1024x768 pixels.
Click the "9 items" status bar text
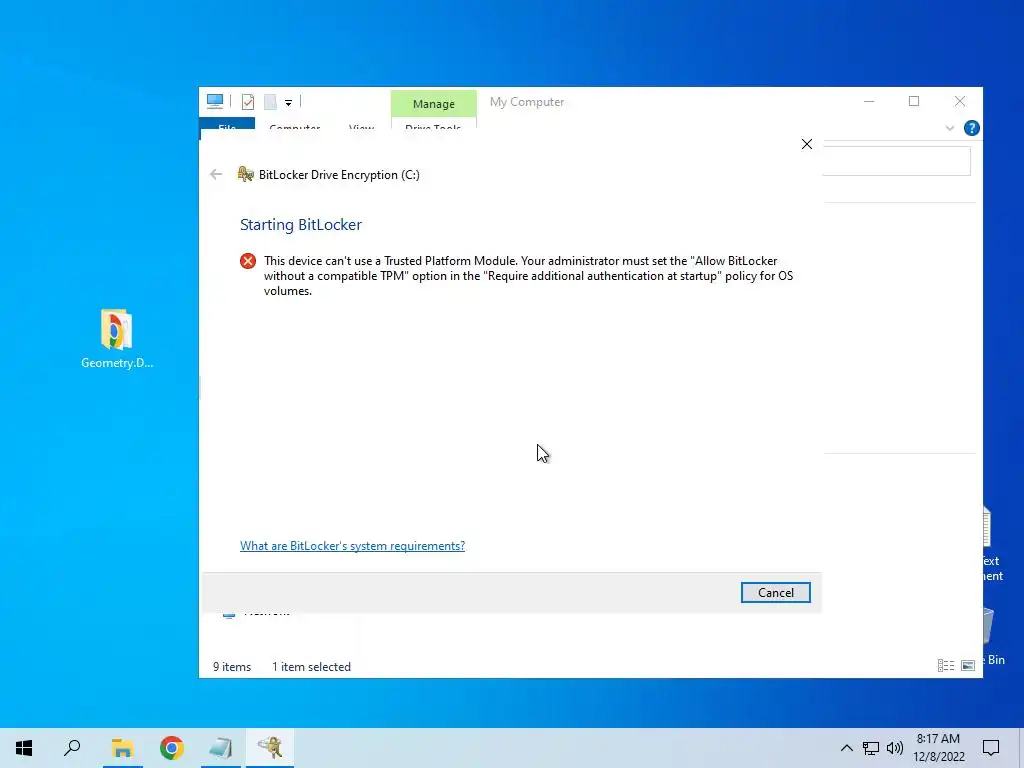[x=232, y=667]
